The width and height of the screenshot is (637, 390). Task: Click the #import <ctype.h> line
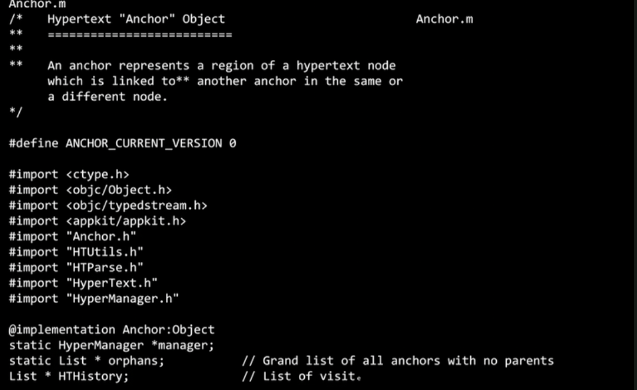click(x=69, y=174)
